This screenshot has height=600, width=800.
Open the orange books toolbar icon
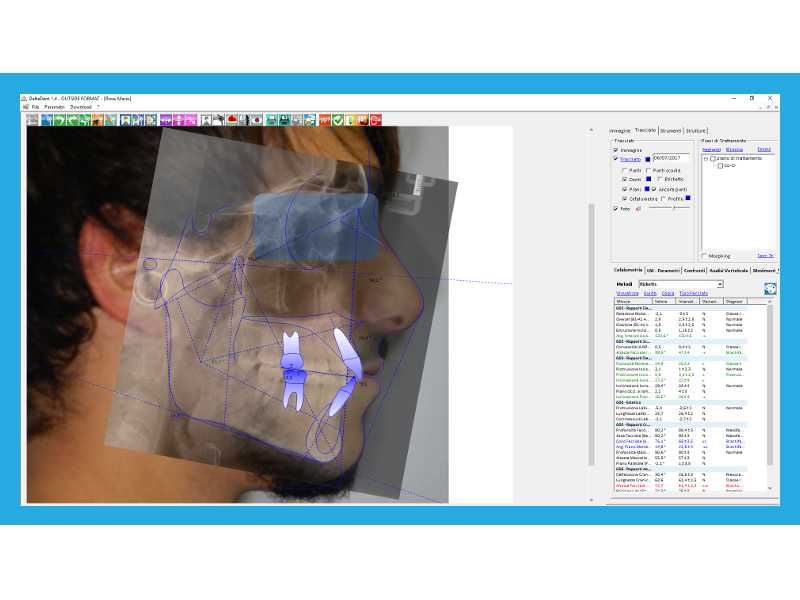363,120
